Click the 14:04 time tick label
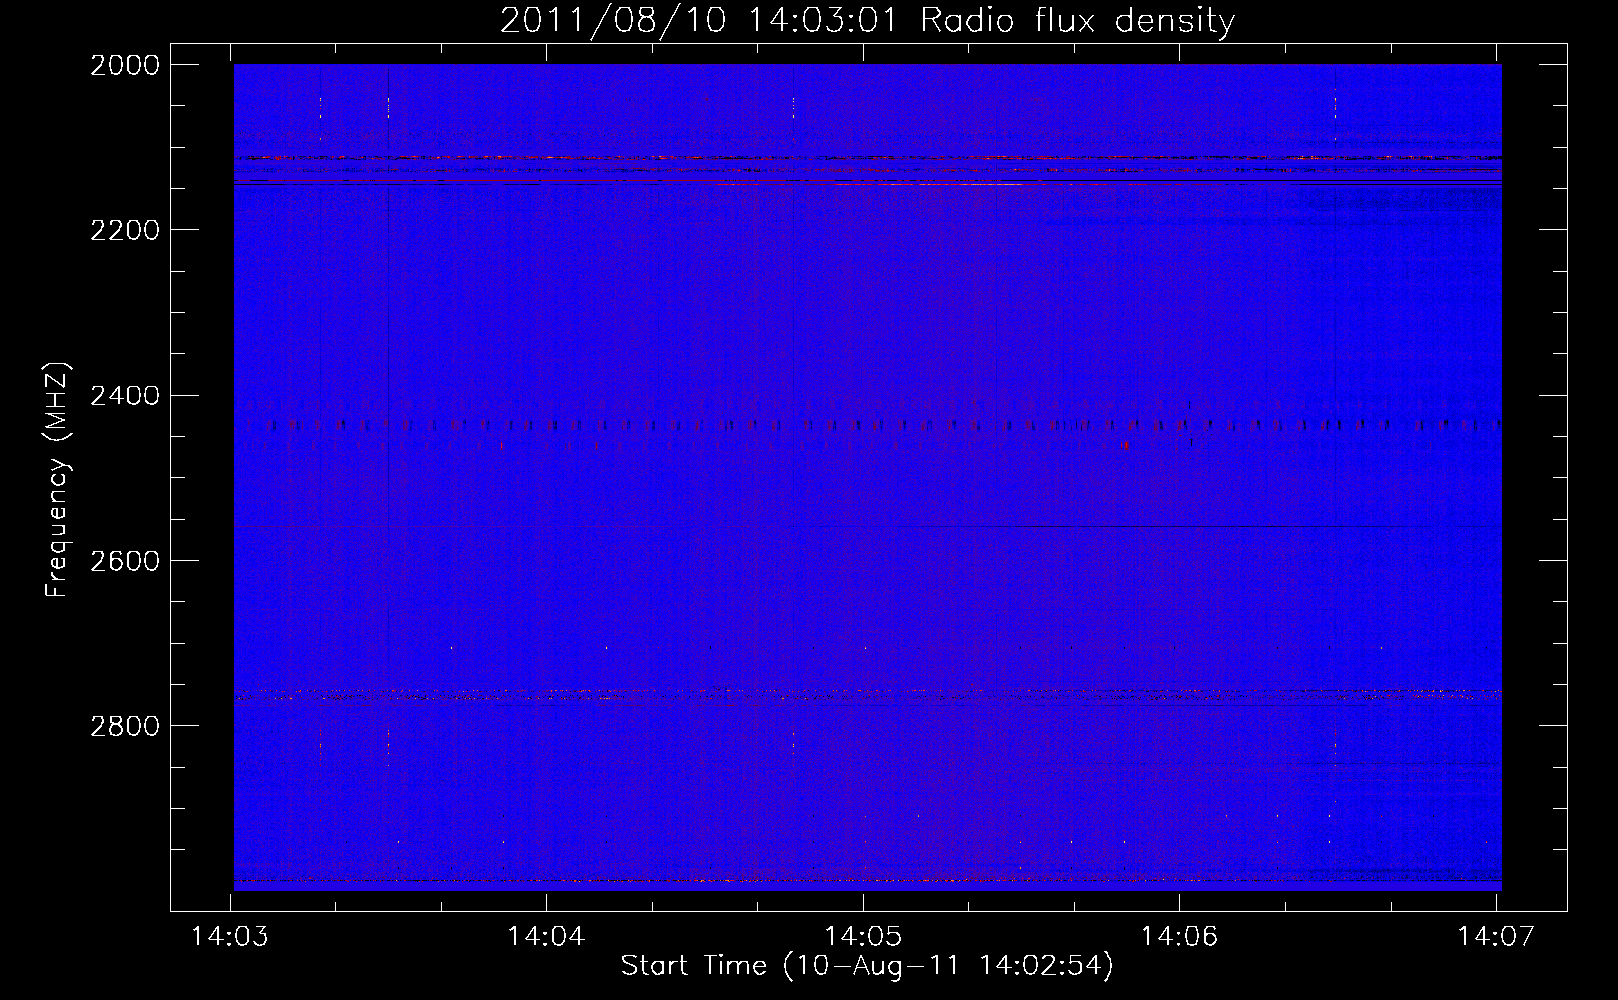 pos(546,937)
